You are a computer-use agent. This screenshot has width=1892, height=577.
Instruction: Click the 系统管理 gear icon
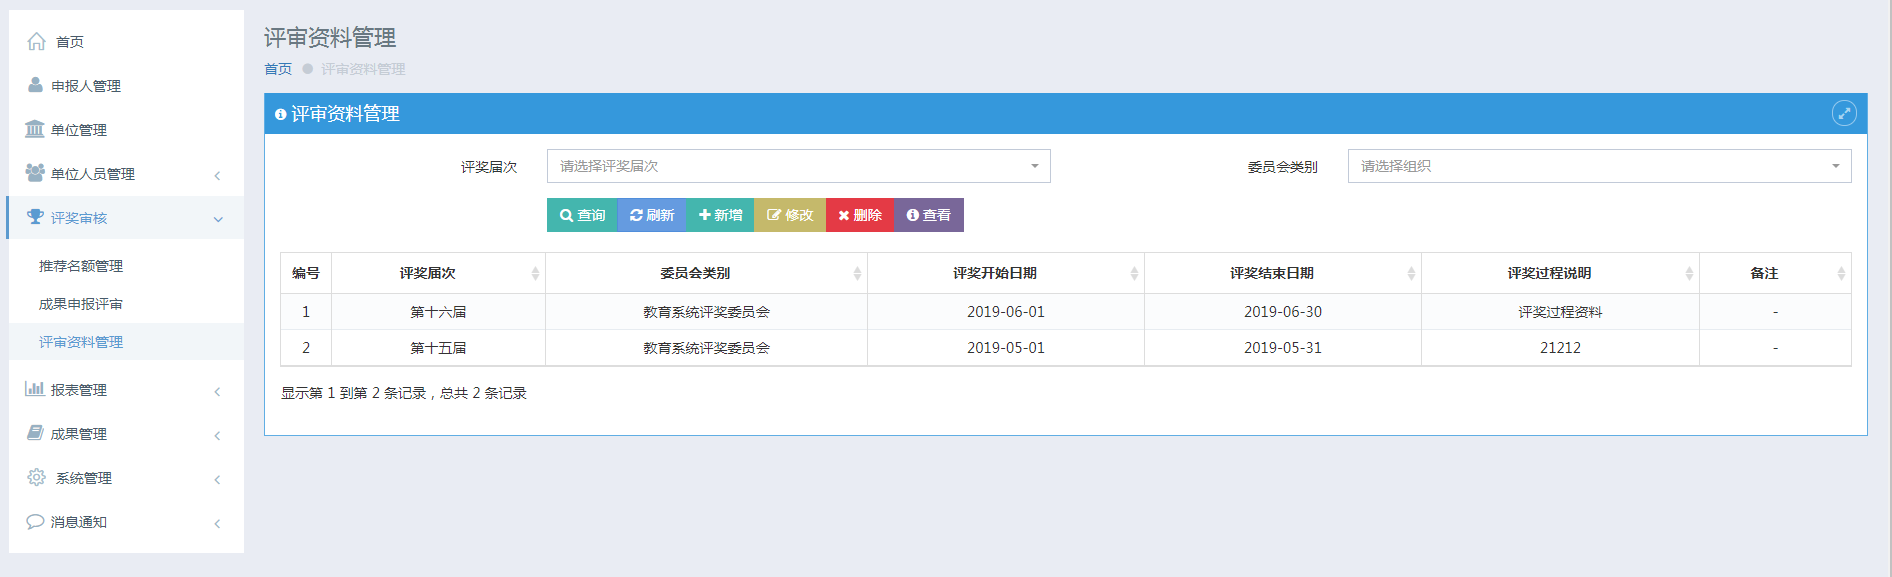(x=37, y=477)
